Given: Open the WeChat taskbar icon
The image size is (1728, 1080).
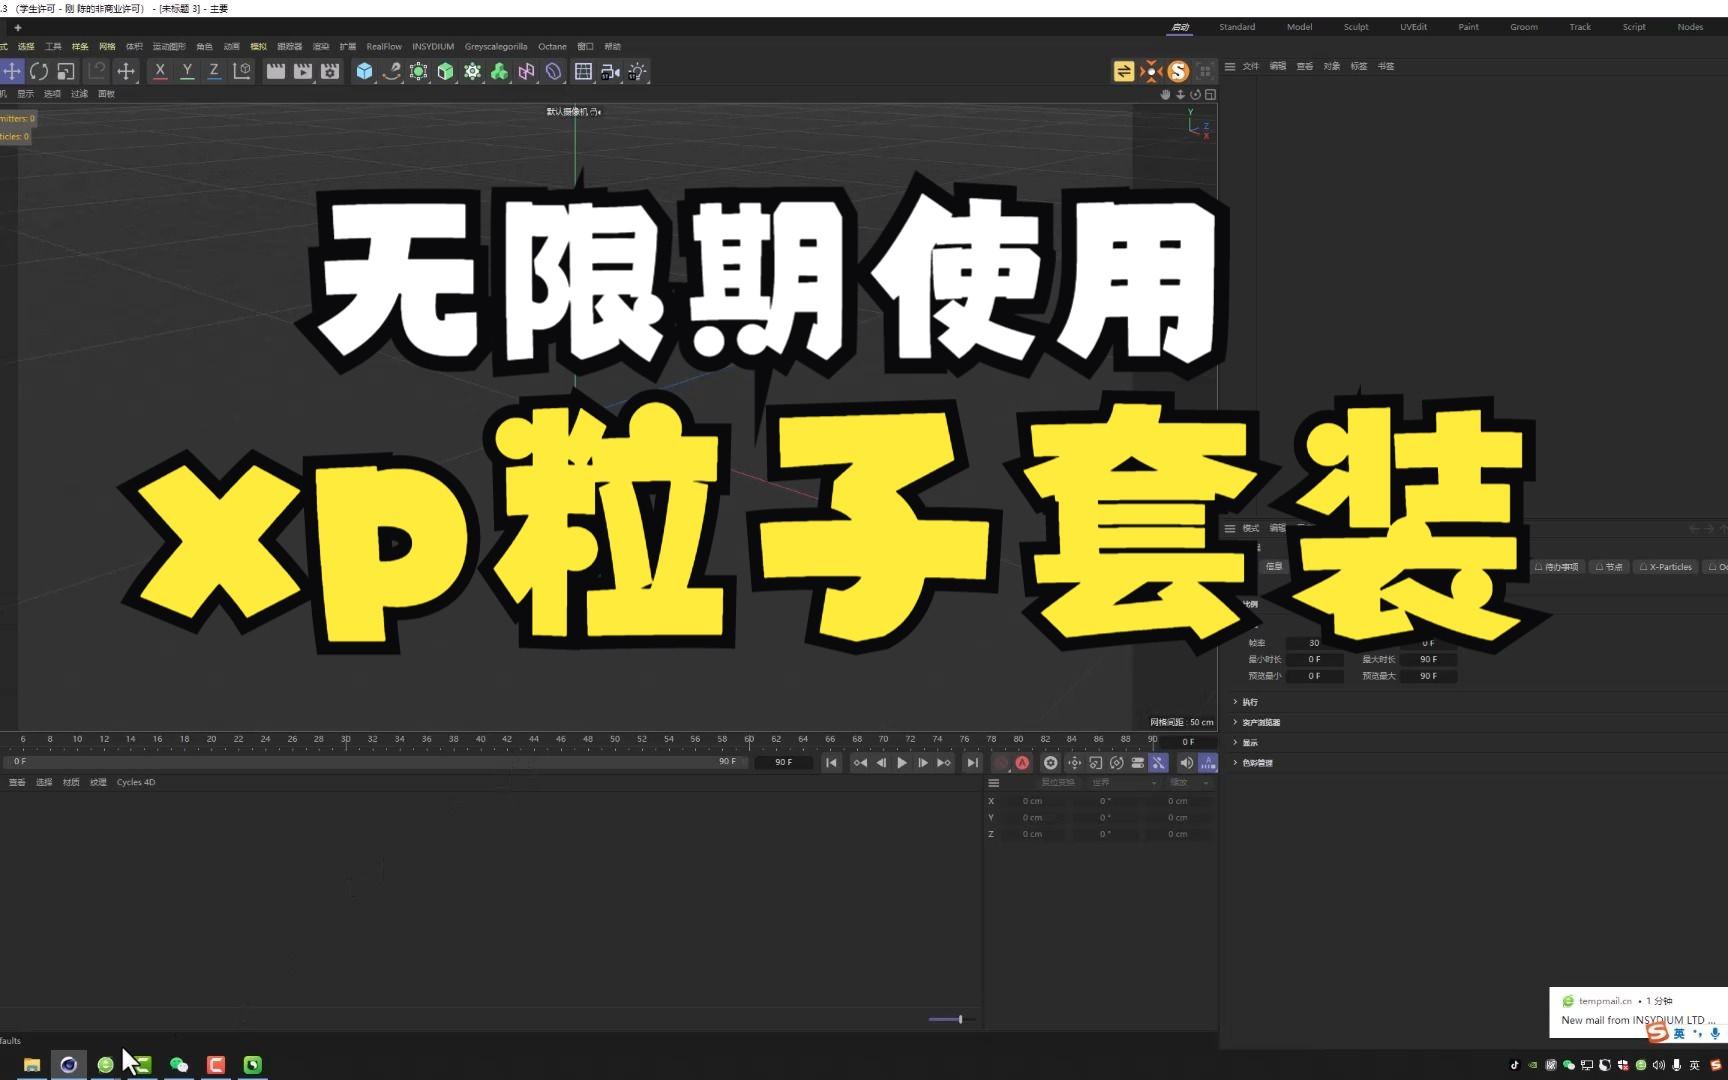Looking at the screenshot, I should 179,1065.
